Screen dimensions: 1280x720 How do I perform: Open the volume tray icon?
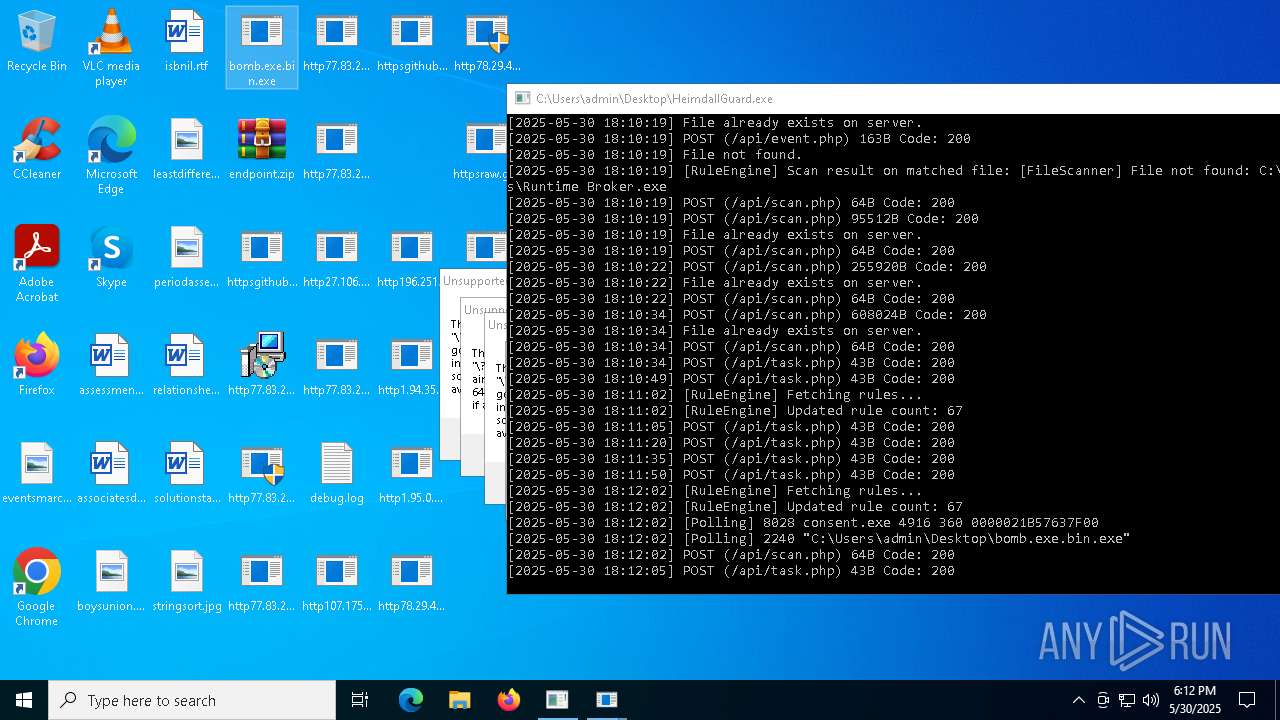[1151, 700]
